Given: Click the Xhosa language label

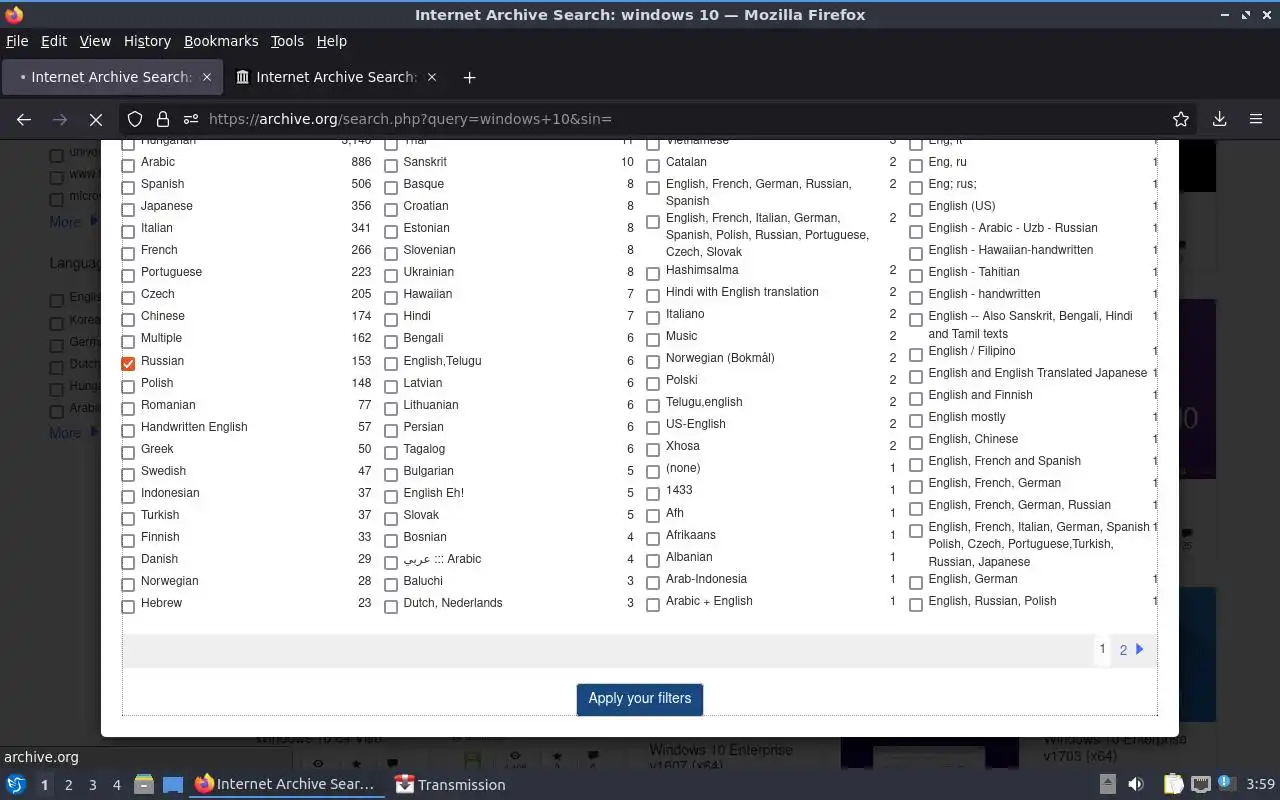Looking at the screenshot, I should click(x=683, y=446).
